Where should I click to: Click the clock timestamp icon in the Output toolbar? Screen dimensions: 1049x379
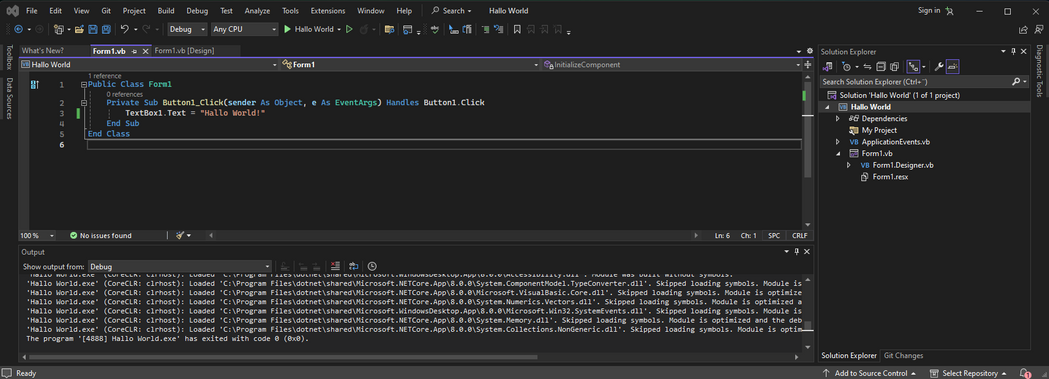(372, 266)
